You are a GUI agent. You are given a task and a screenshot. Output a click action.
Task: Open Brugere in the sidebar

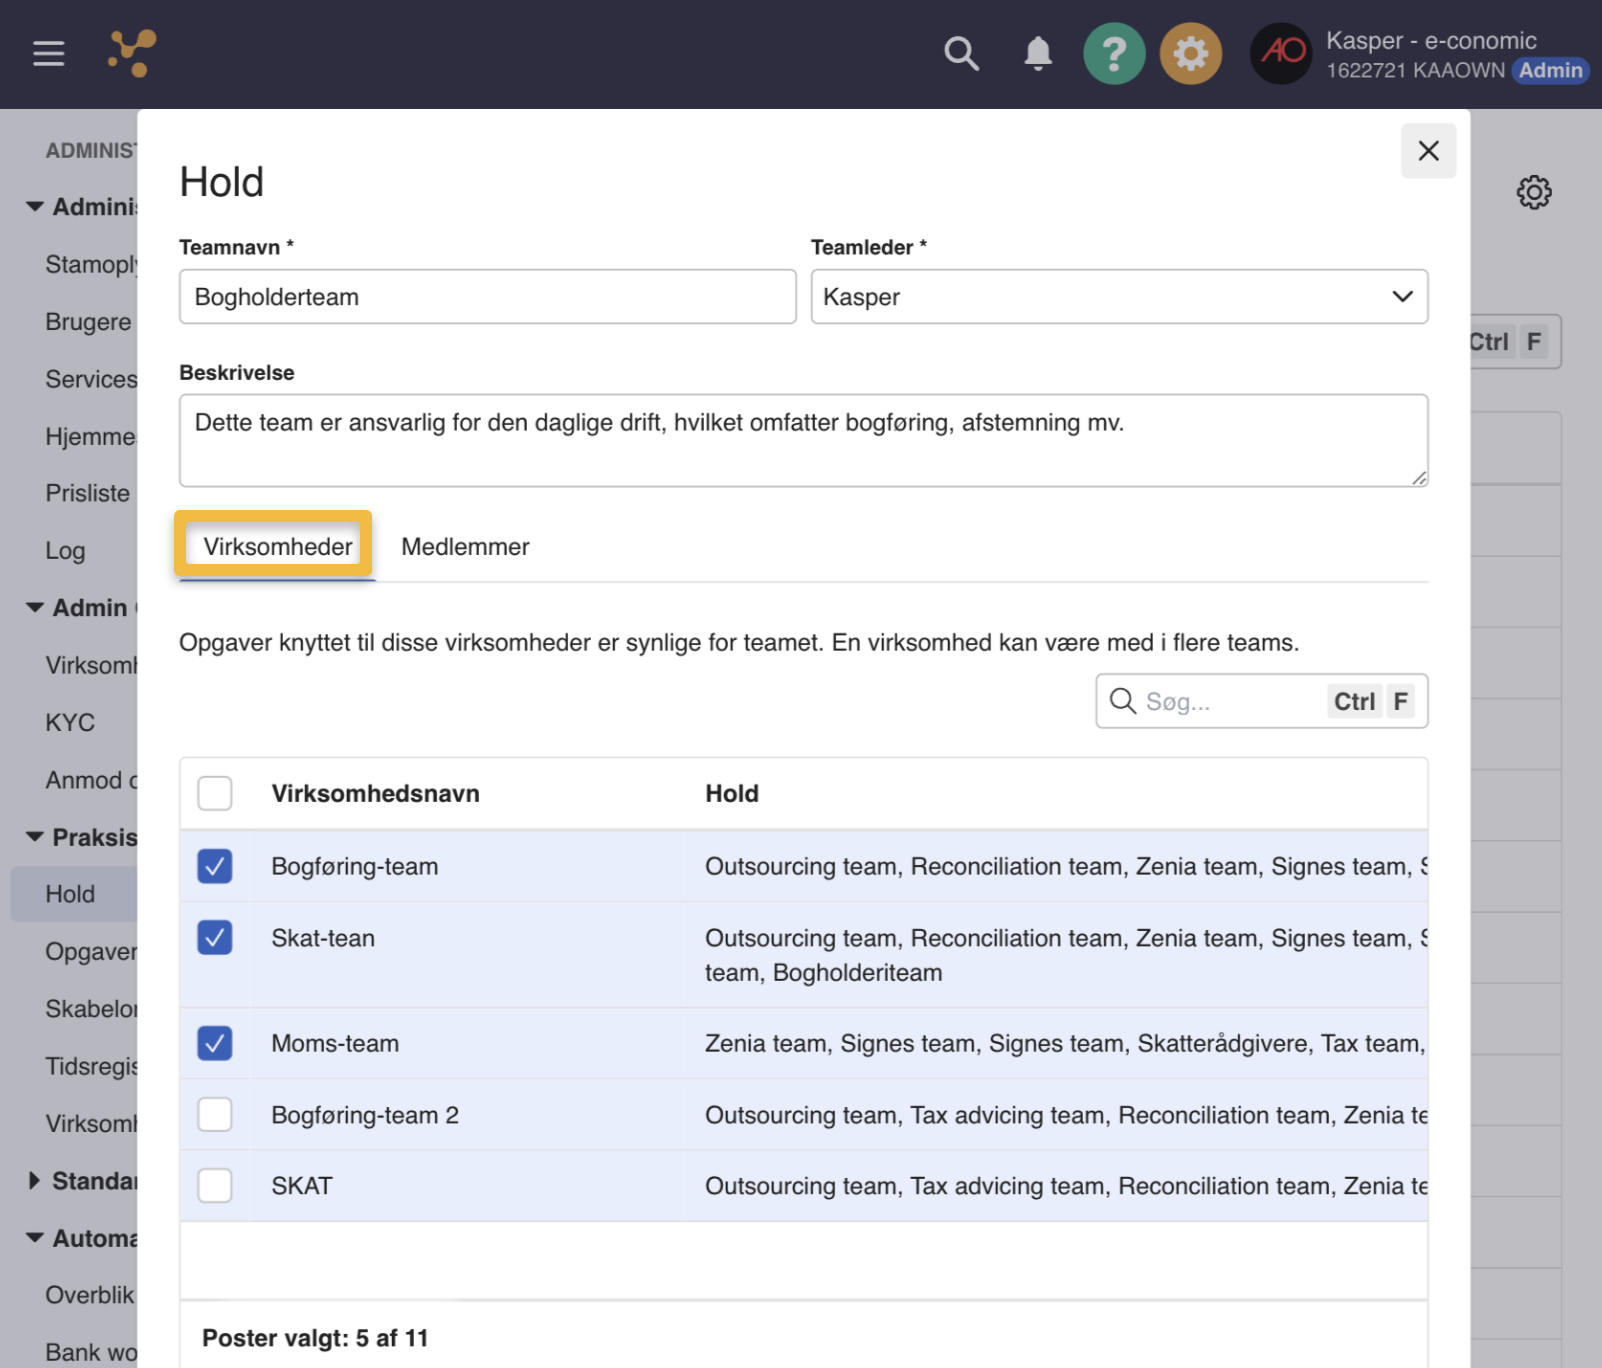click(x=88, y=322)
